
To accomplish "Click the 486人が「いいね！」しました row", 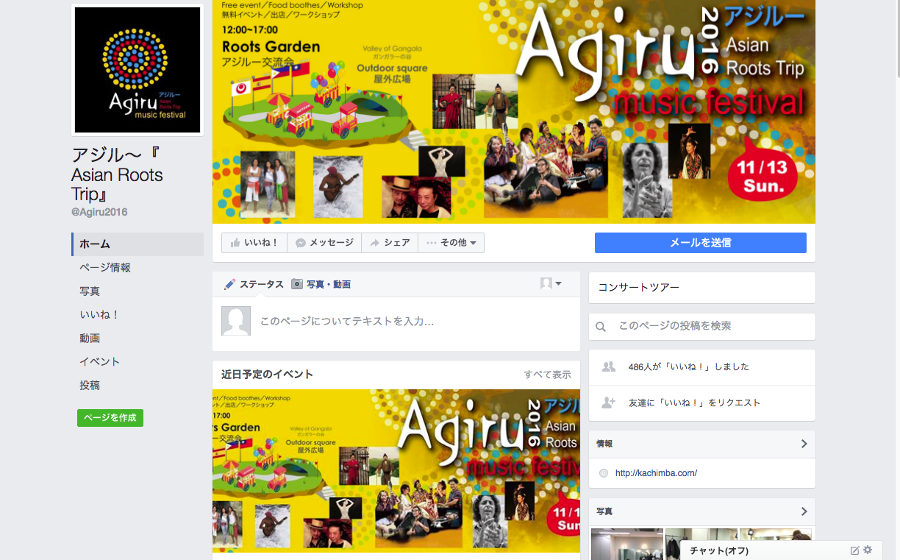I will 702,367.
